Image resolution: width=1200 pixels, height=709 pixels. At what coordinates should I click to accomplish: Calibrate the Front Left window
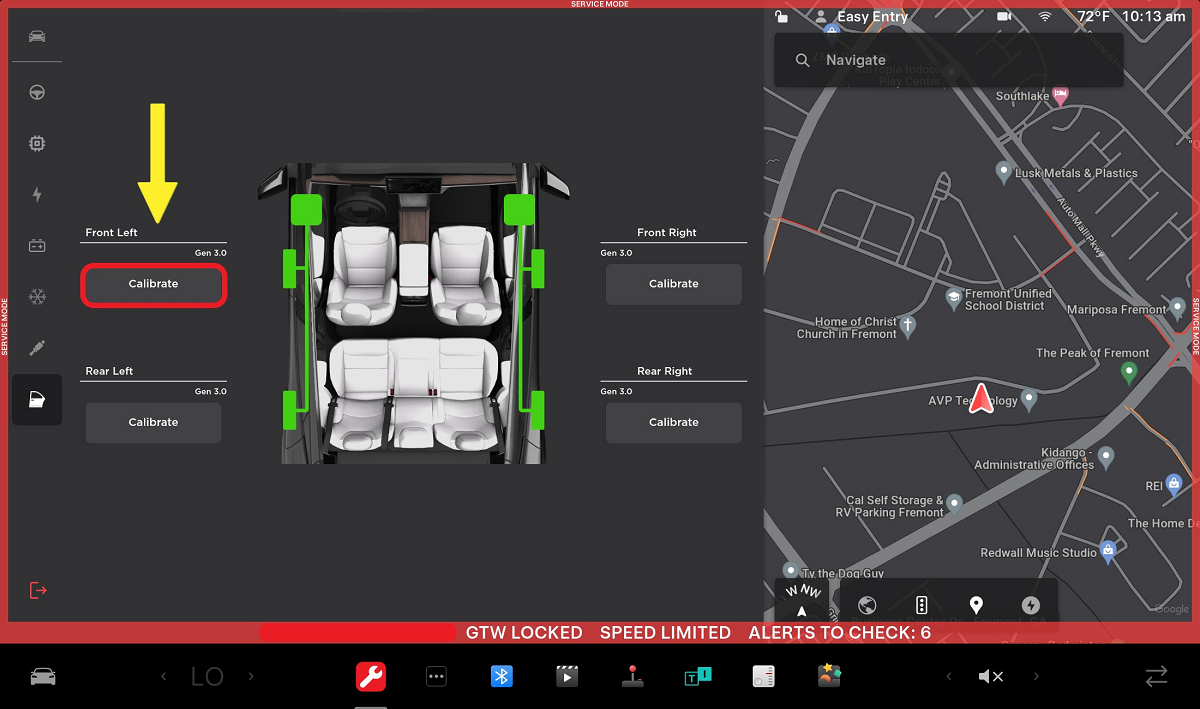pos(153,284)
